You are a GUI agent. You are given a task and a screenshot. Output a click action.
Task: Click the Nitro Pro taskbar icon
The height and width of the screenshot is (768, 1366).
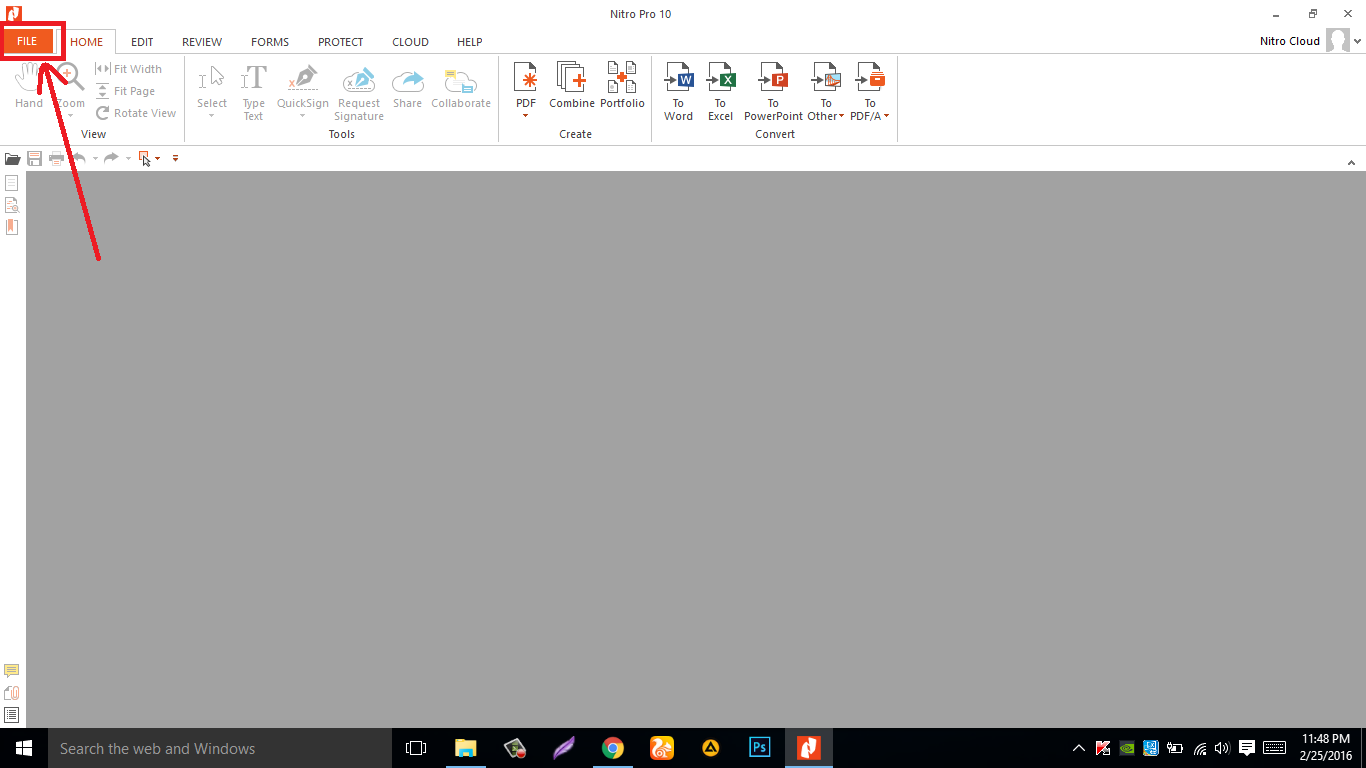point(809,748)
